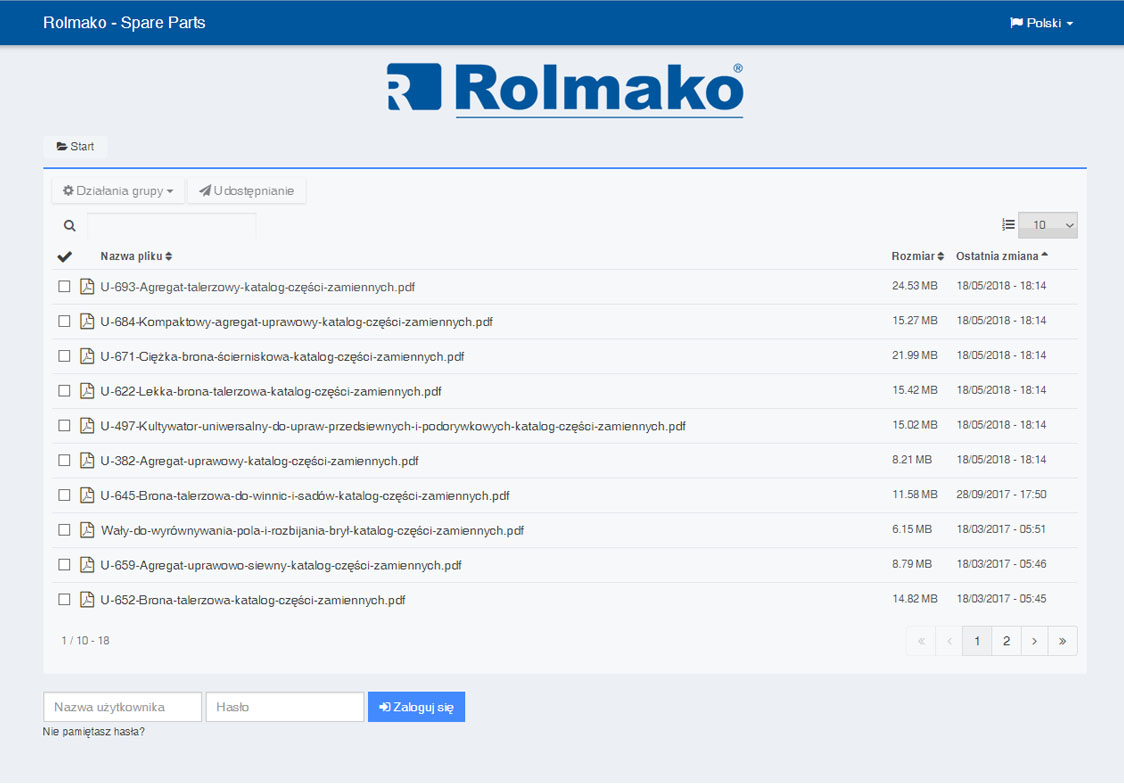
Task: Click size value 6.15 MB
Action: (912, 529)
